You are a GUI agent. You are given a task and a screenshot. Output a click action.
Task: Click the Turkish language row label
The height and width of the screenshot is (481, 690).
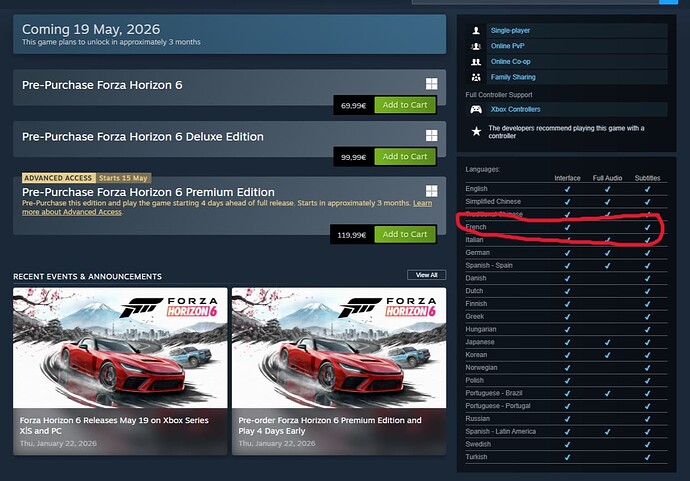(476, 456)
